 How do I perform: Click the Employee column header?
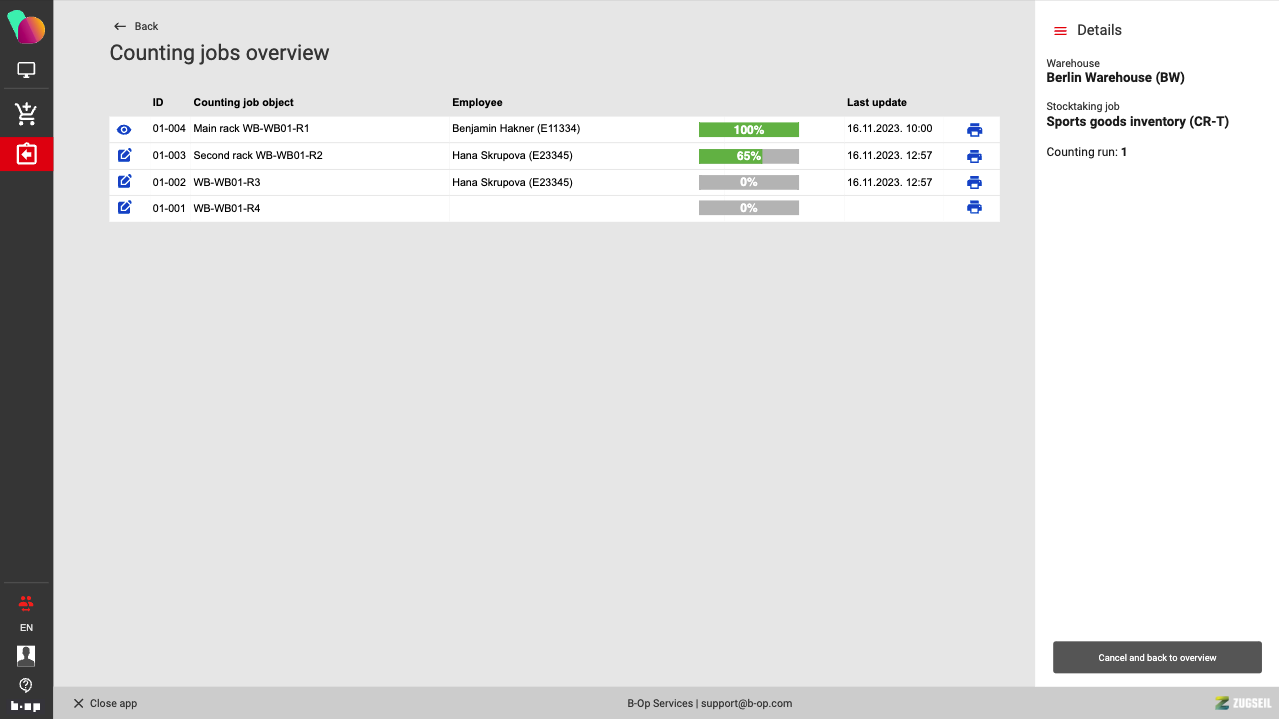[x=477, y=102]
